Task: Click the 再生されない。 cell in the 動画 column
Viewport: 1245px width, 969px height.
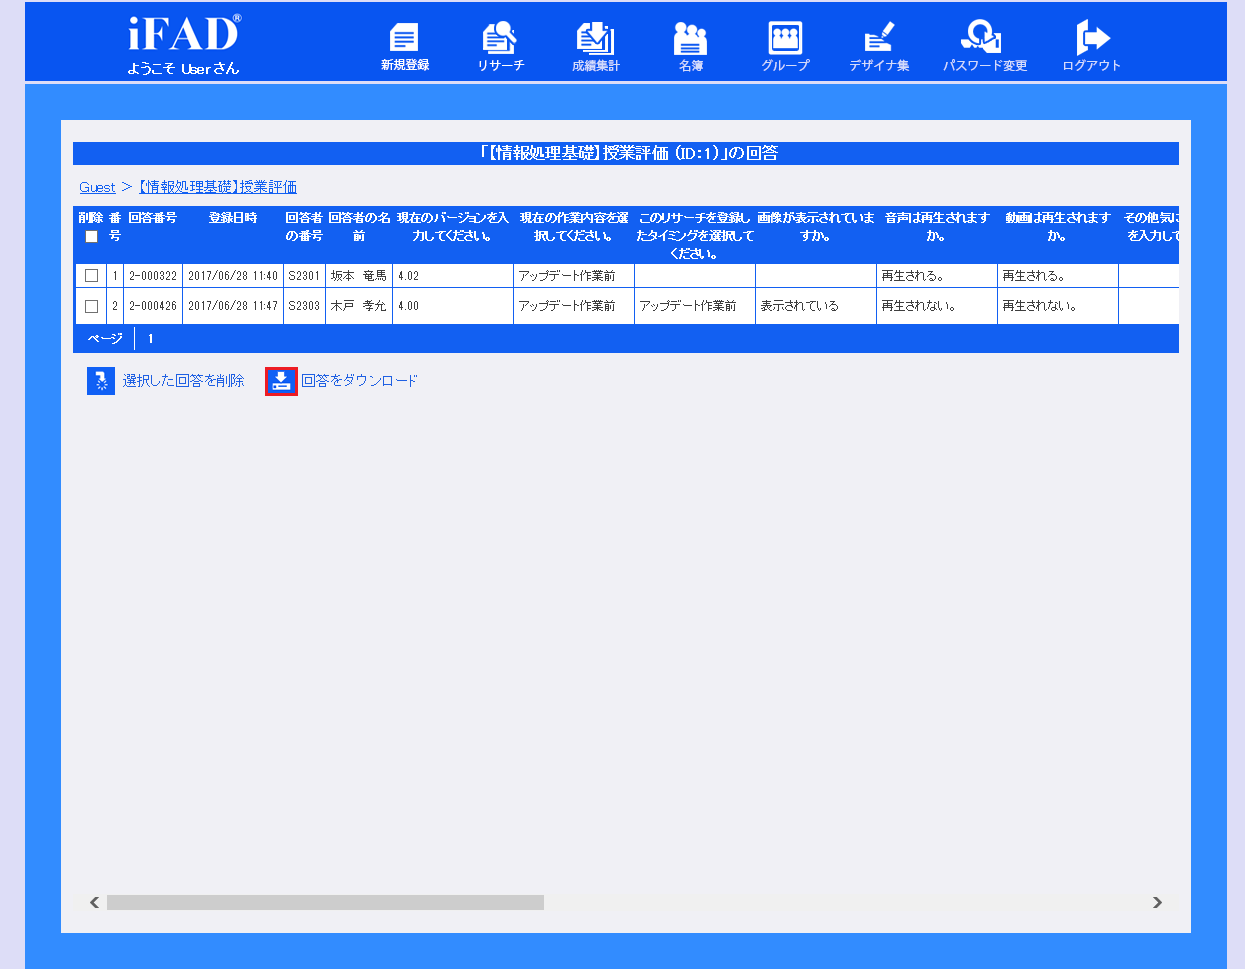Action: (1058, 306)
